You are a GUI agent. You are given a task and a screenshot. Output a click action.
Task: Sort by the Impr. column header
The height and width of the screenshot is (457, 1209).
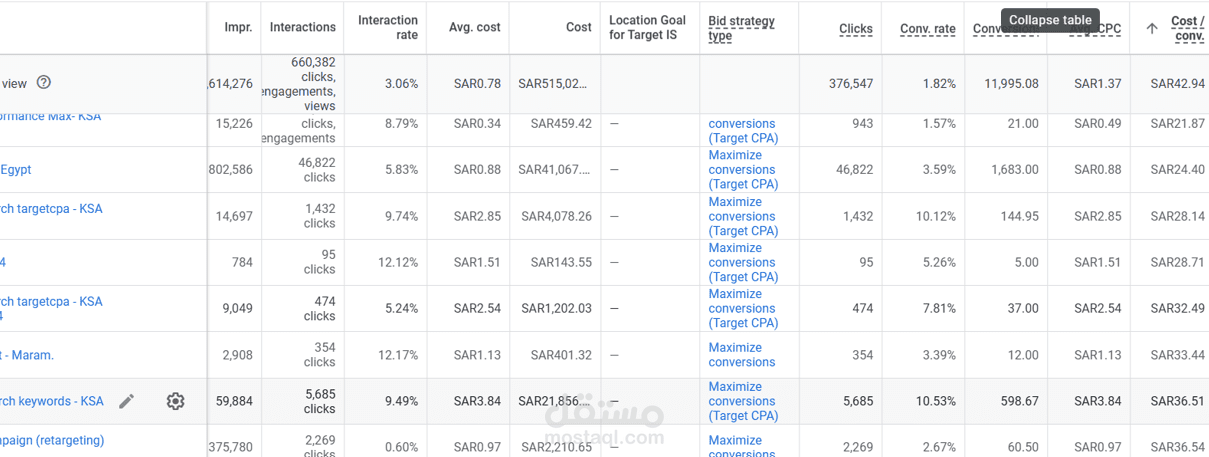coord(238,28)
